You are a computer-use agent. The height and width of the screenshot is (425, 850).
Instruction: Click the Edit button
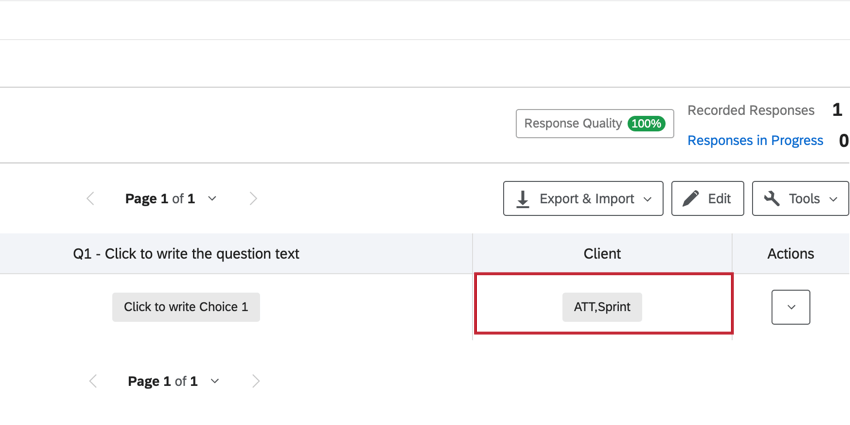click(x=707, y=199)
